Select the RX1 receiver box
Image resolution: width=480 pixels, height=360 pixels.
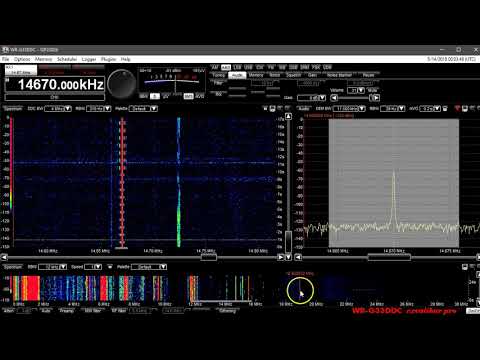(x=21, y=70)
